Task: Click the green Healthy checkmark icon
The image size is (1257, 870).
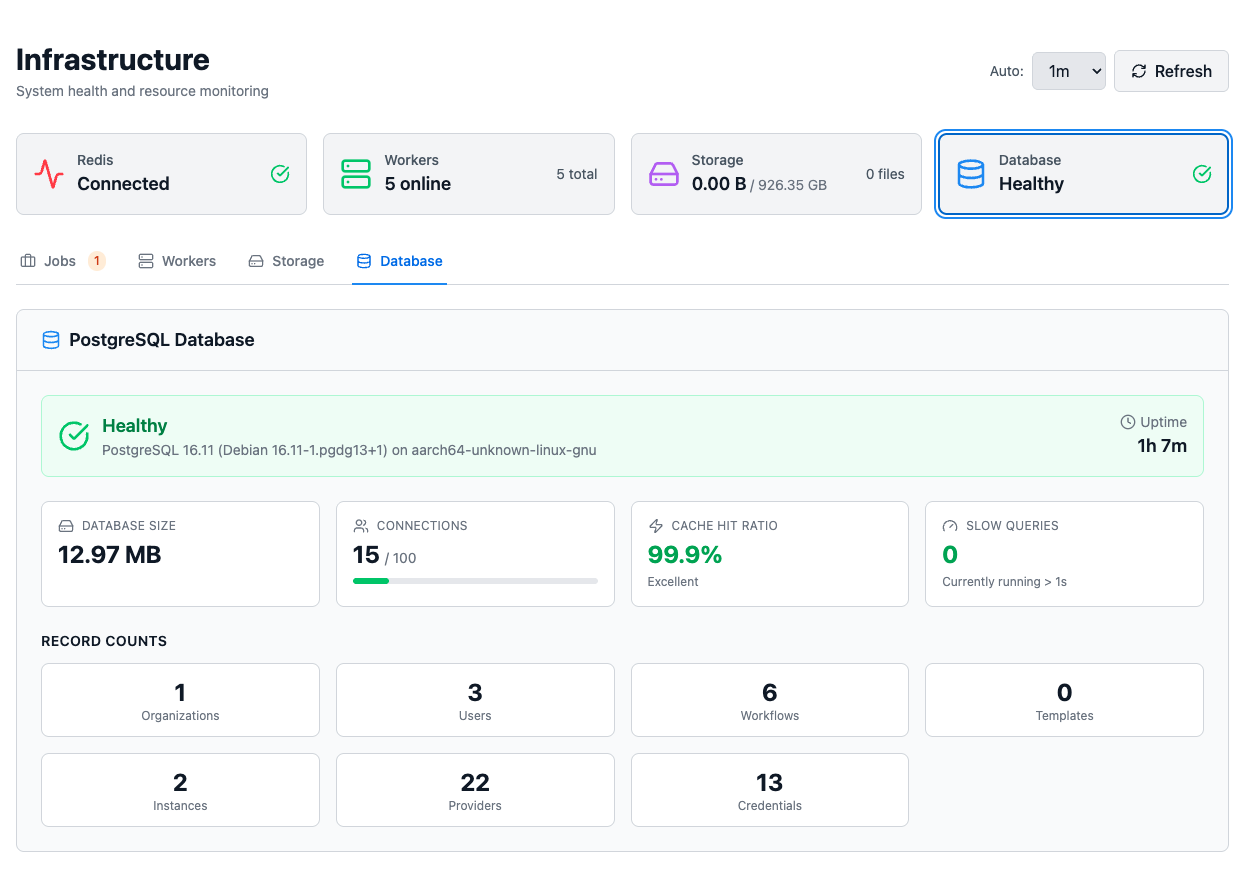Action: (x=73, y=435)
